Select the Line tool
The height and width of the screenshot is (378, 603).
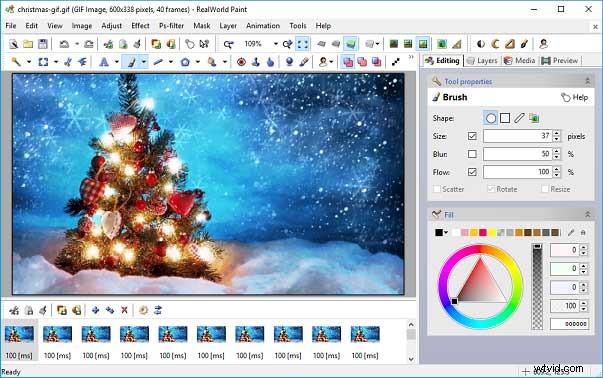tap(158, 62)
